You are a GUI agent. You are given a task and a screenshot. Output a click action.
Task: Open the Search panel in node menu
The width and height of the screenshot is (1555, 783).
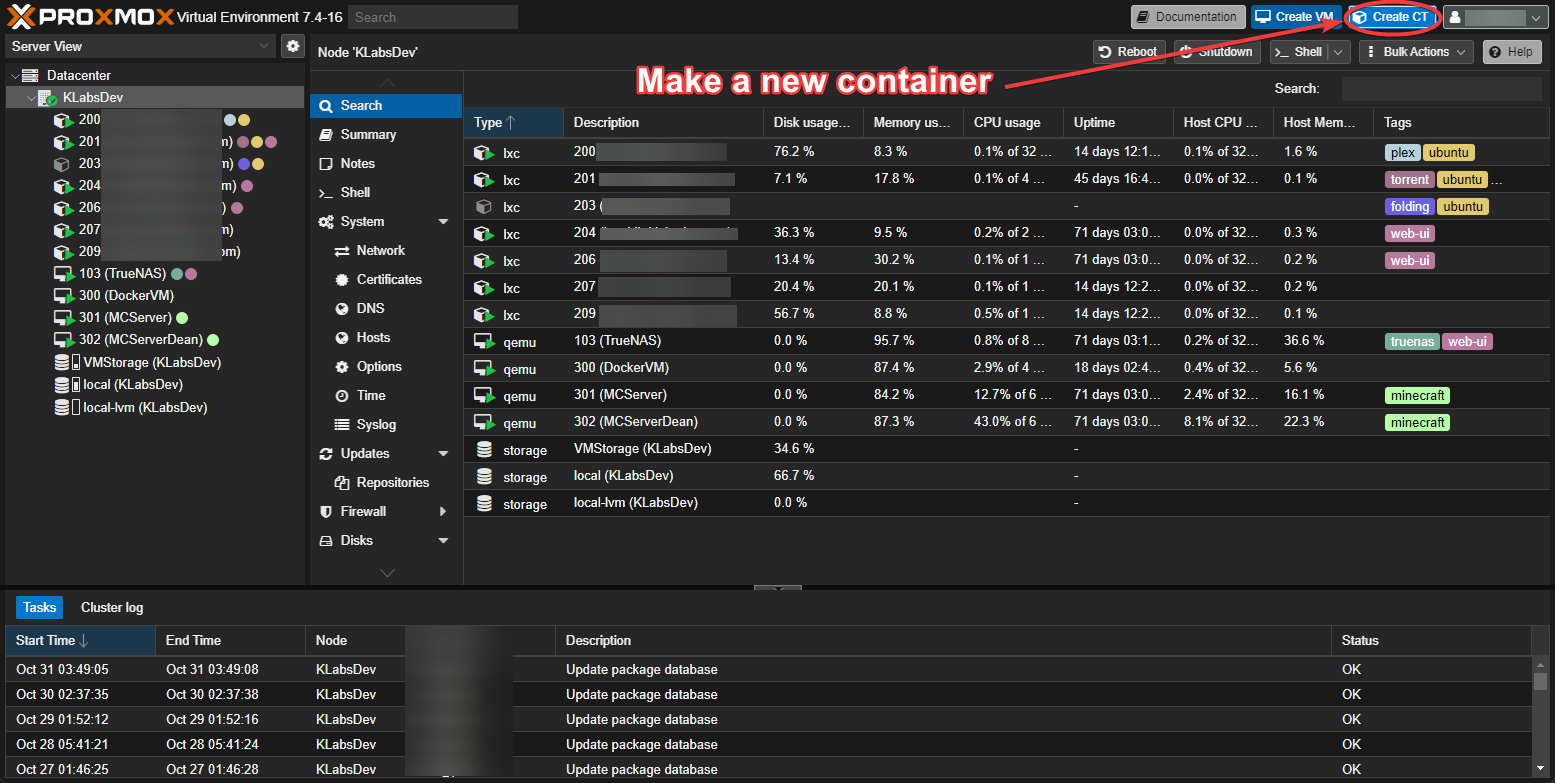coord(386,105)
